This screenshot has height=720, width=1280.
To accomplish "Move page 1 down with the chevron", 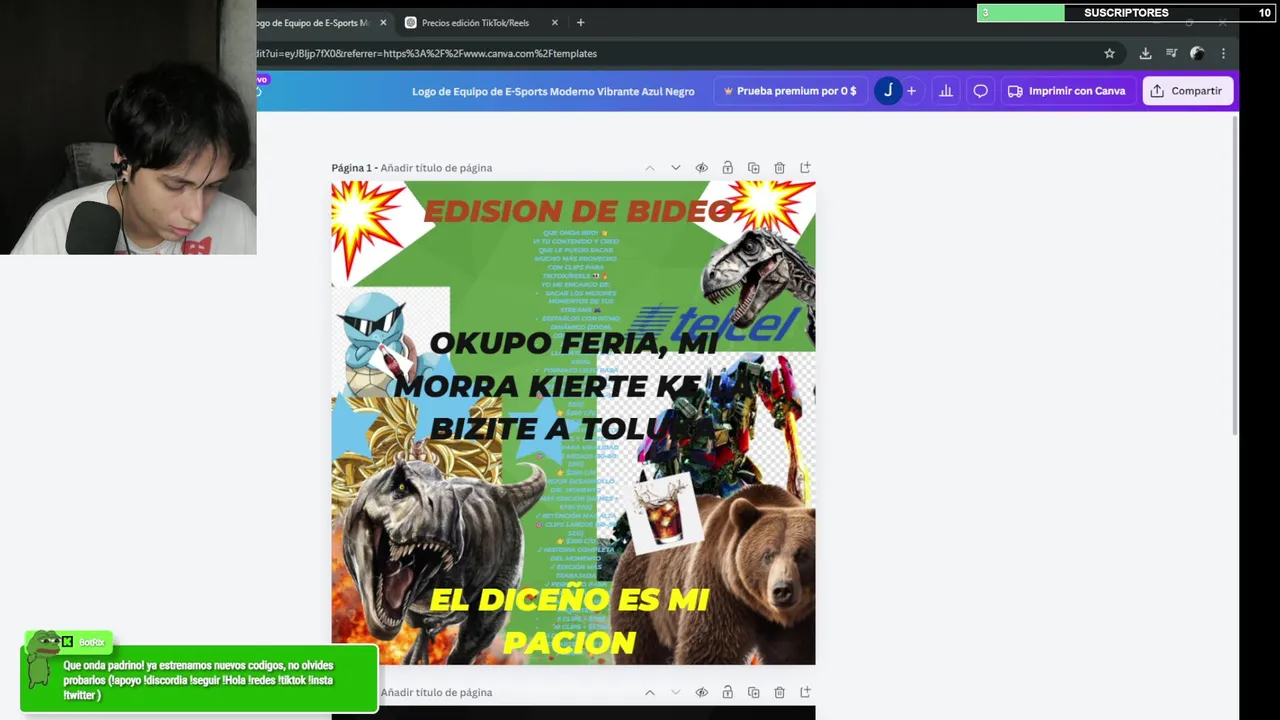I will pos(675,168).
